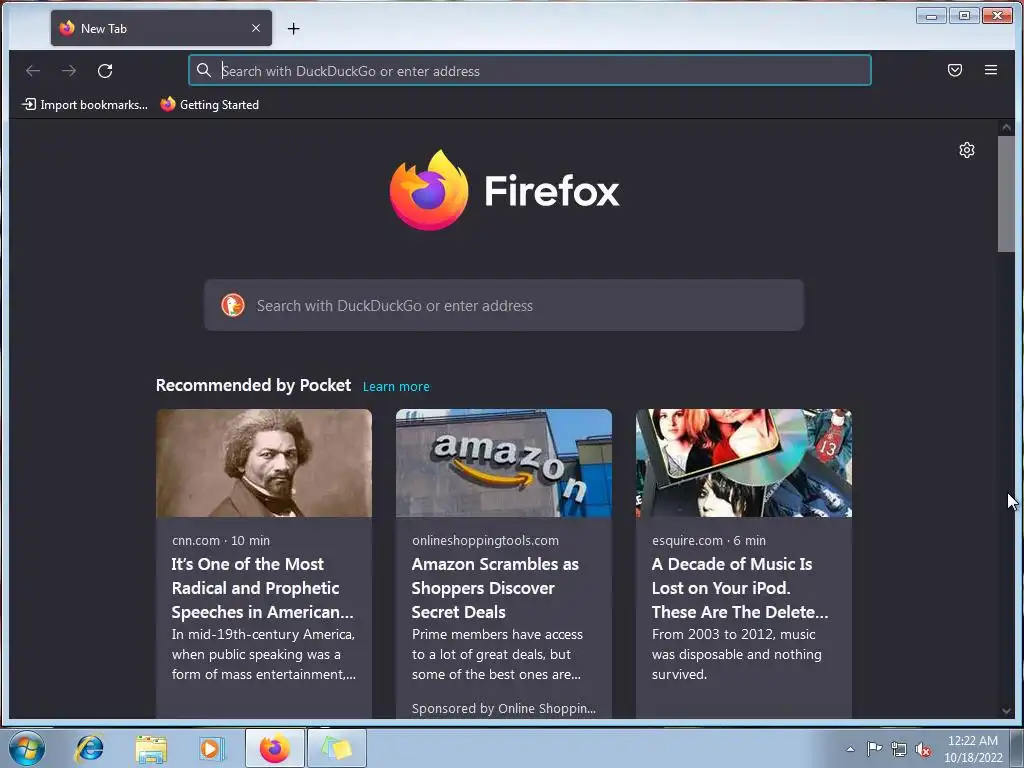Click 'Sponsored by Online Shoppin...' label
The width and height of the screenshot is (1024, 768).
(x=504, y=709)
